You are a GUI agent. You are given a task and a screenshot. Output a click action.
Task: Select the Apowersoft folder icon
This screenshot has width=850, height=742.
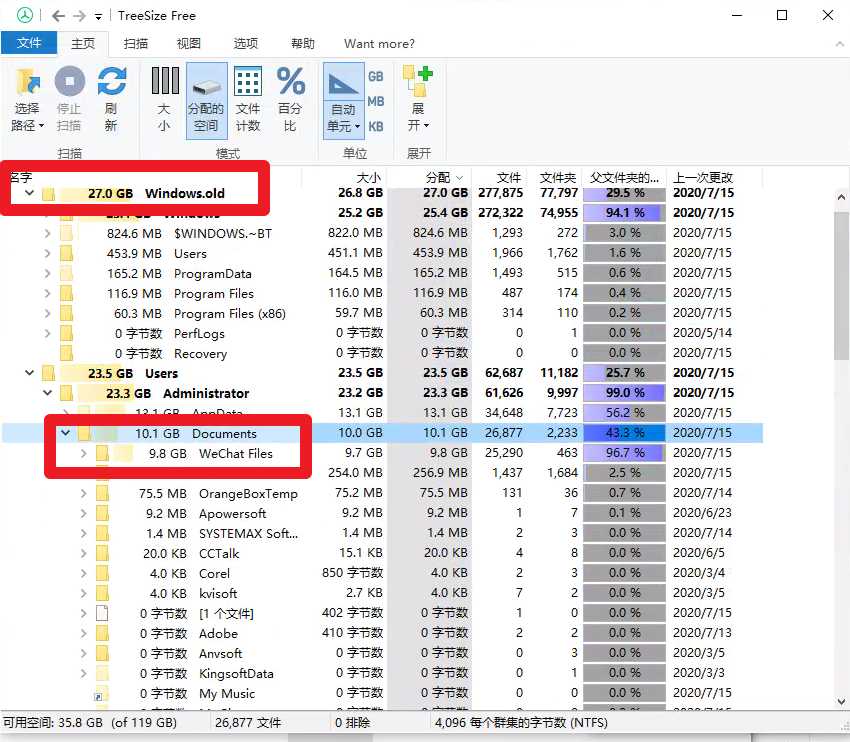102,513
